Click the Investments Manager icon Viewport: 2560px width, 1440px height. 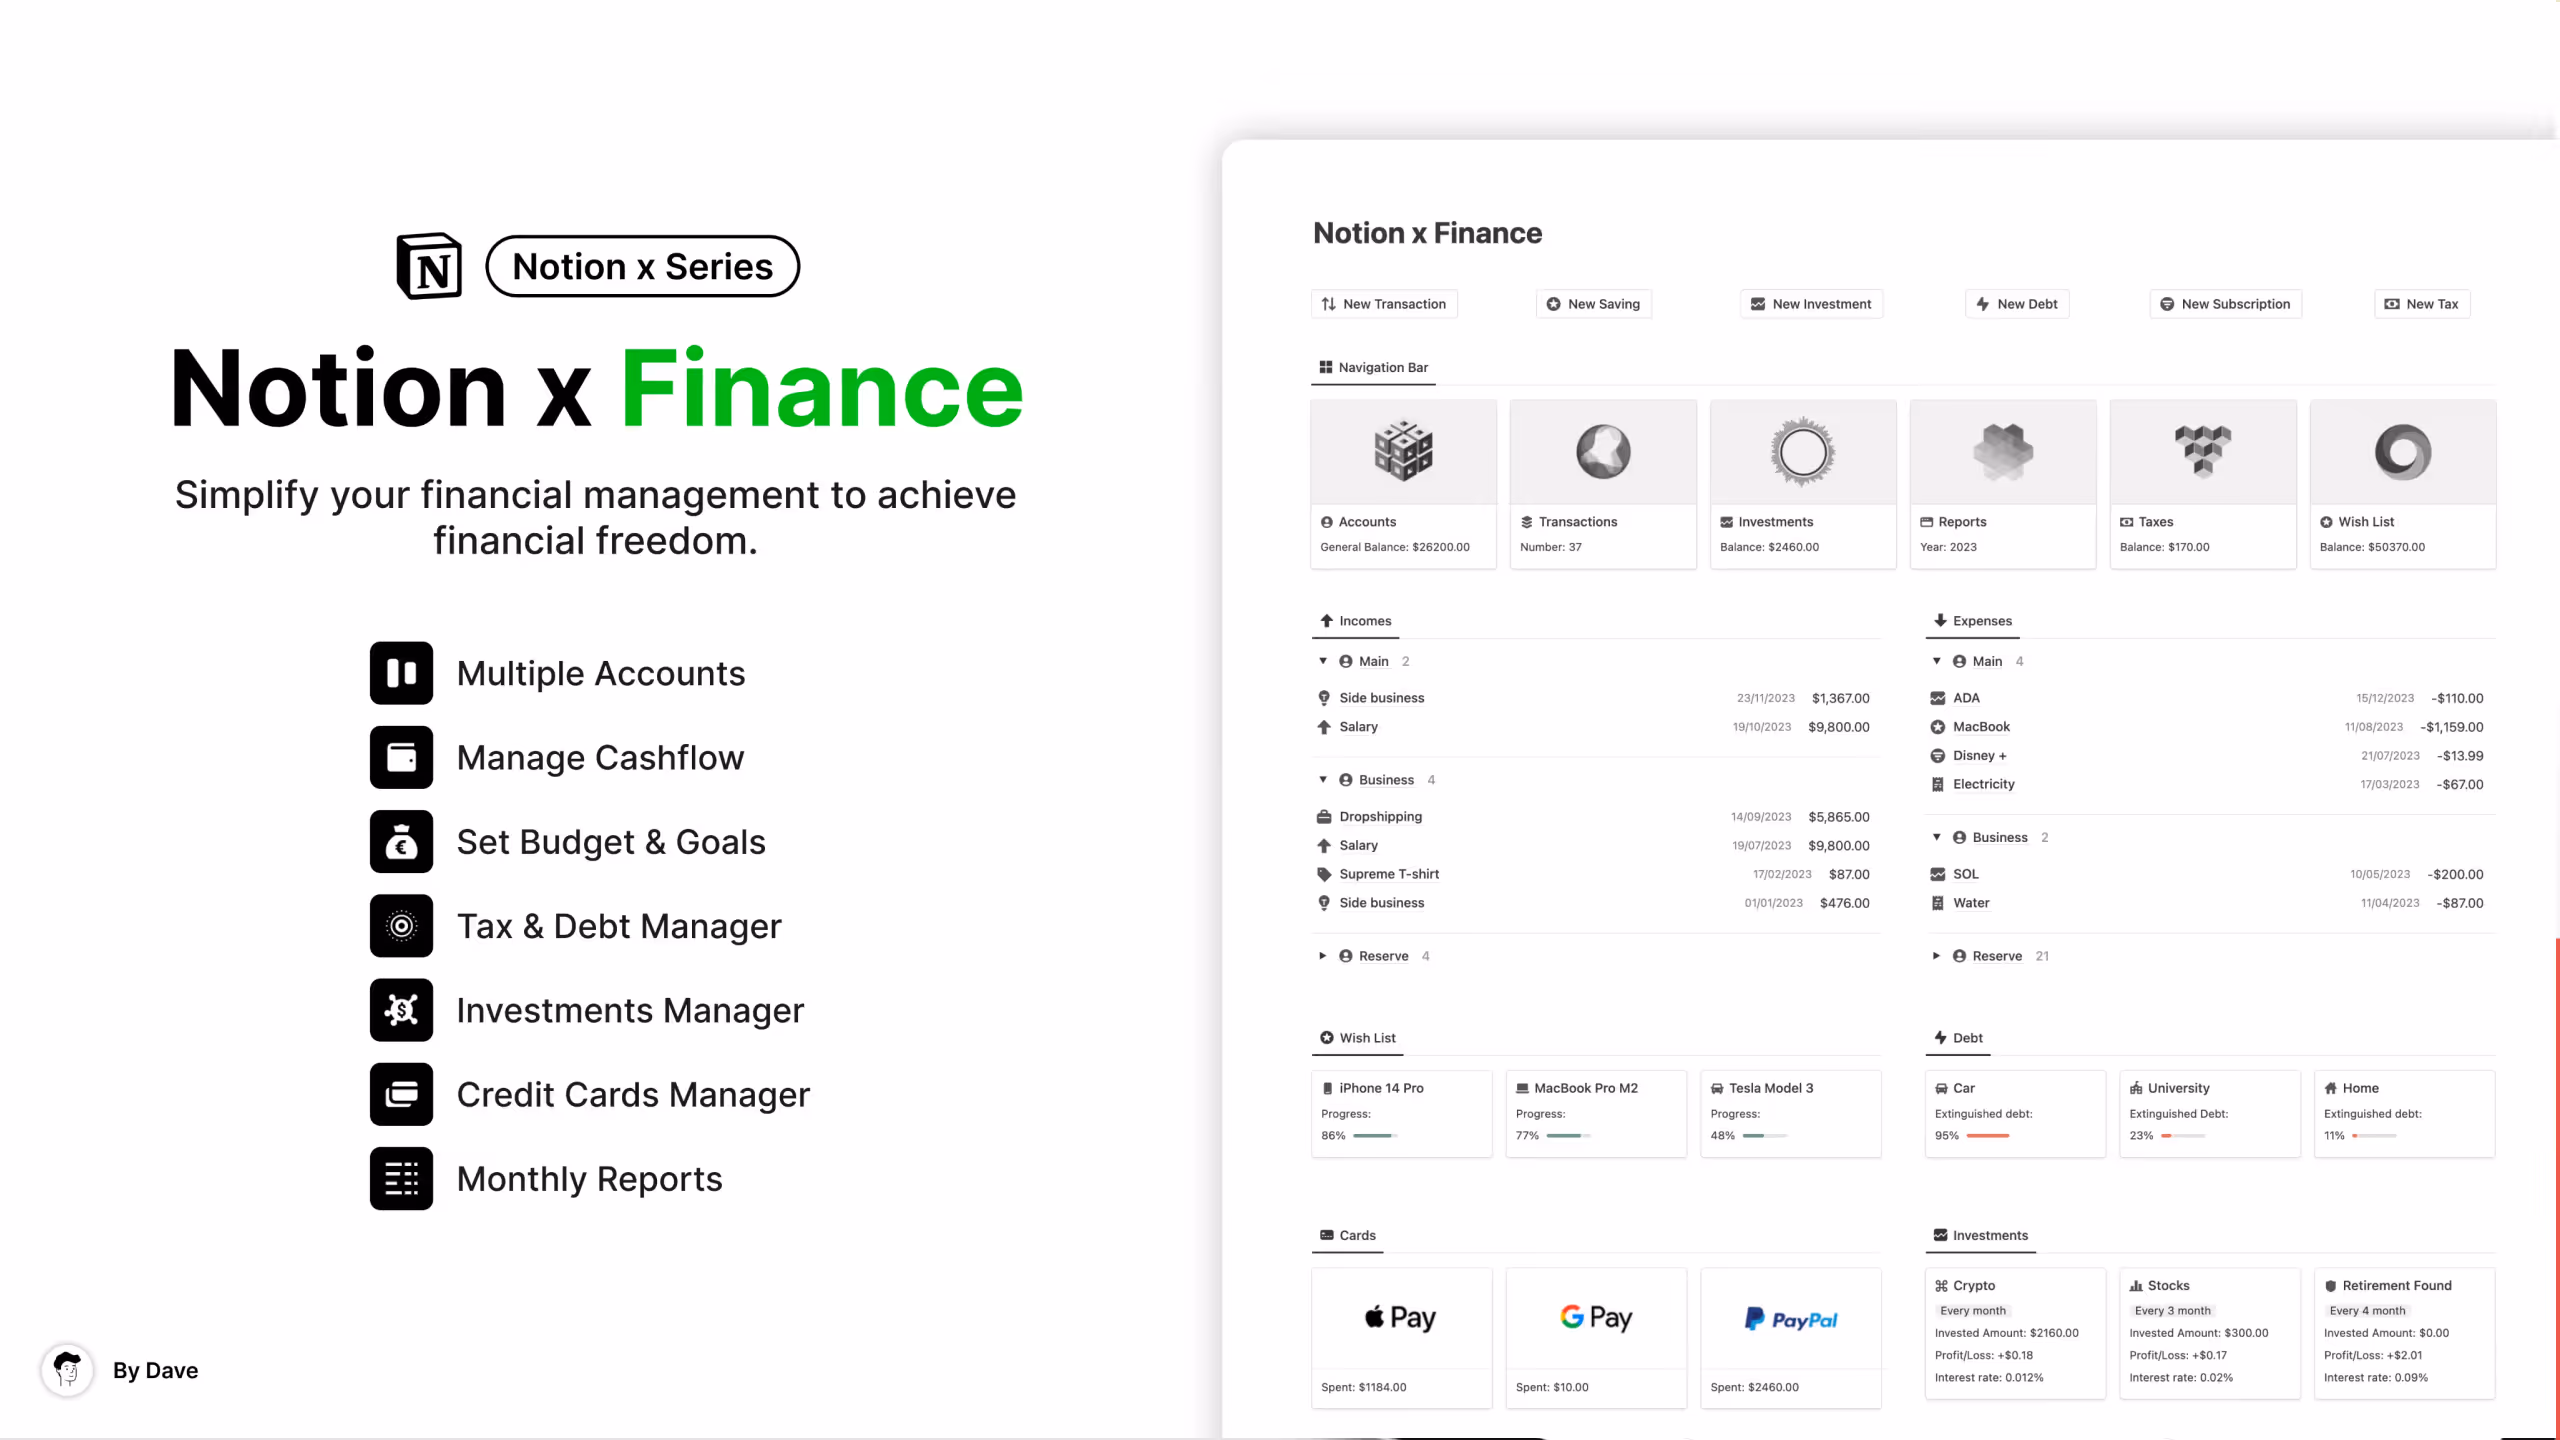pyautogui.click(x=401, y=1010)
